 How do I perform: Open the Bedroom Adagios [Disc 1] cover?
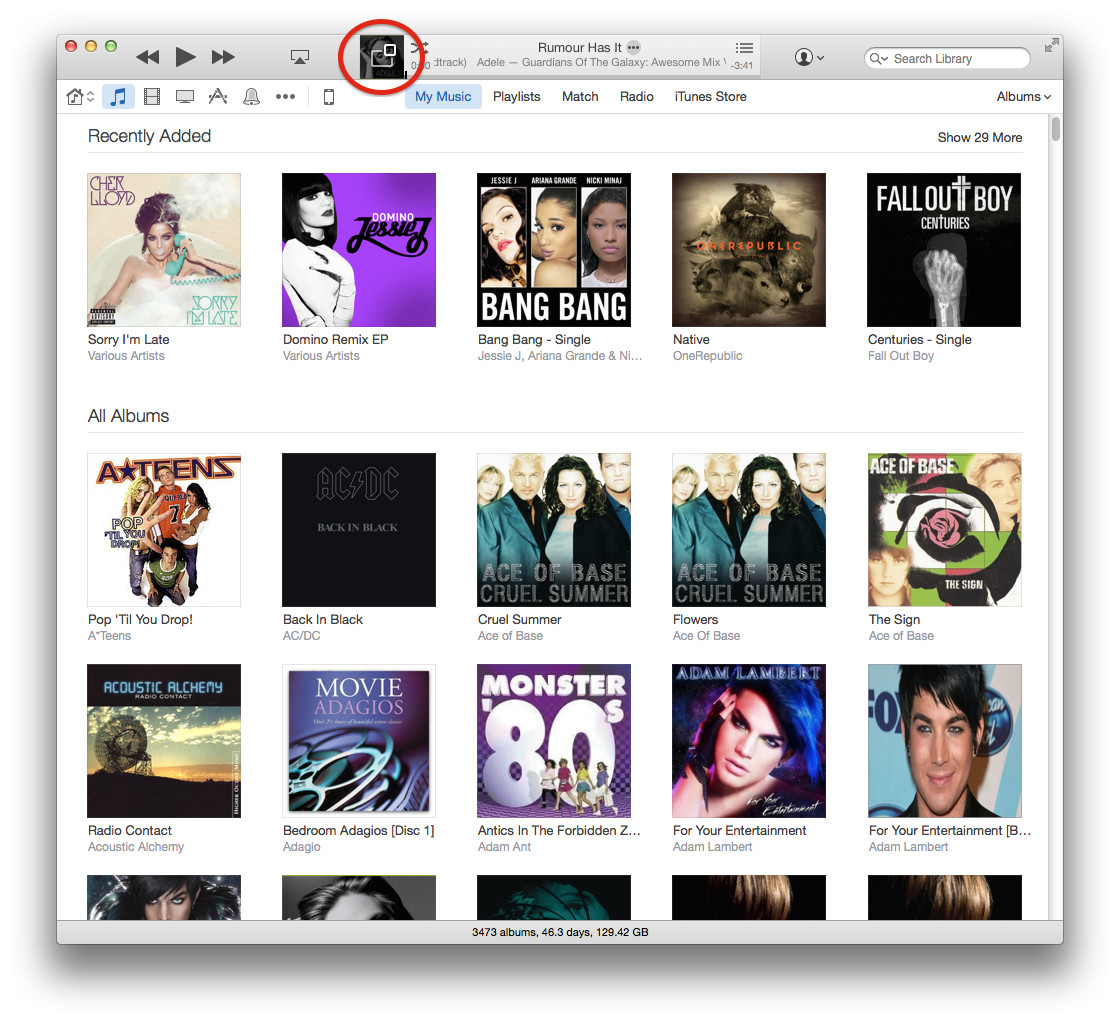(359, 741)
